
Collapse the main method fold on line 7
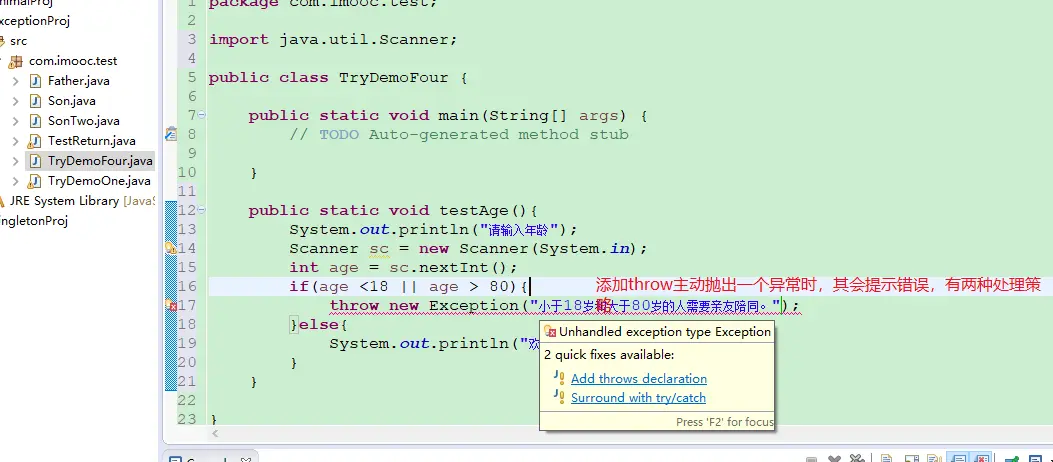coord(202,115)
